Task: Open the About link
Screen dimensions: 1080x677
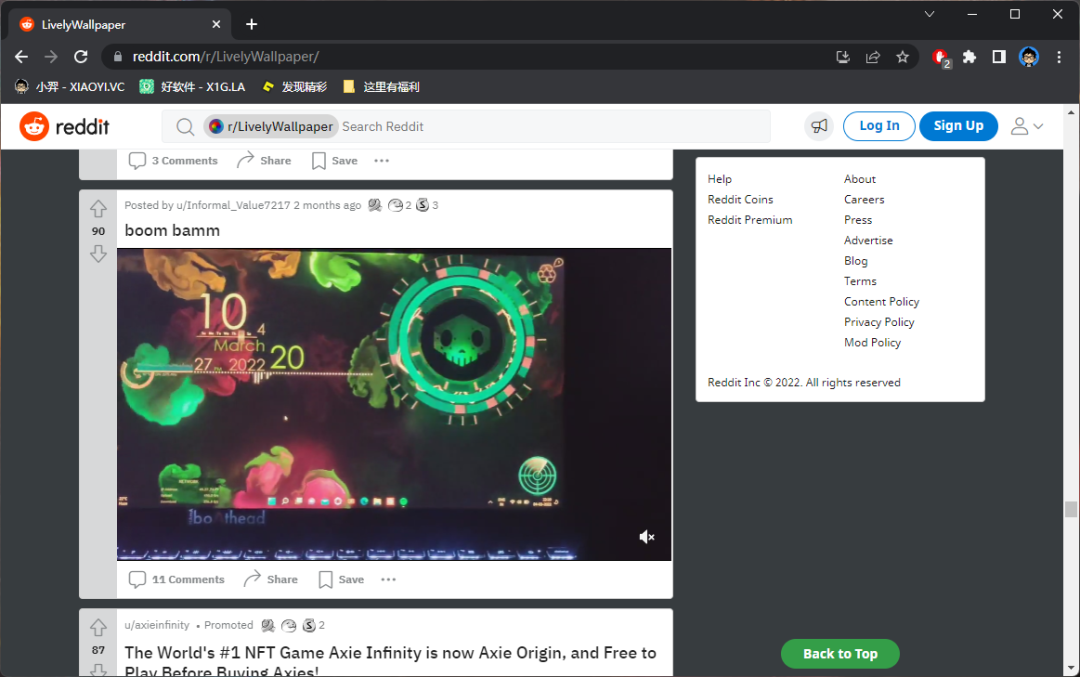Action: click(x=860, y=179)
